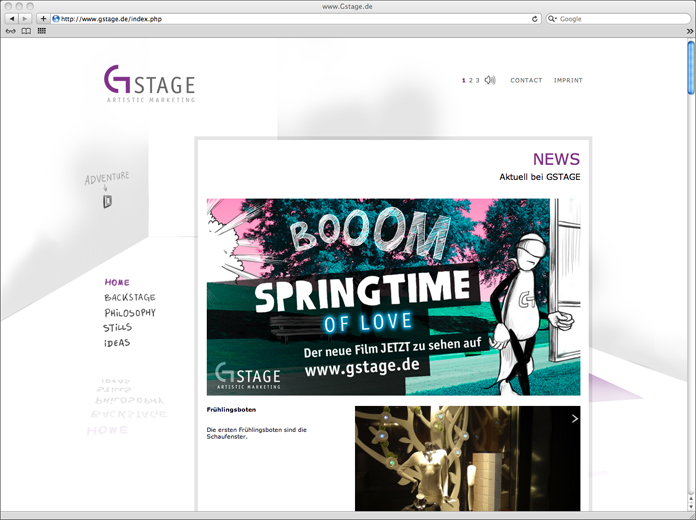Open IDEAS in the side menu
696x520 pixels.
pyautogui.click(x=117, y=343)
